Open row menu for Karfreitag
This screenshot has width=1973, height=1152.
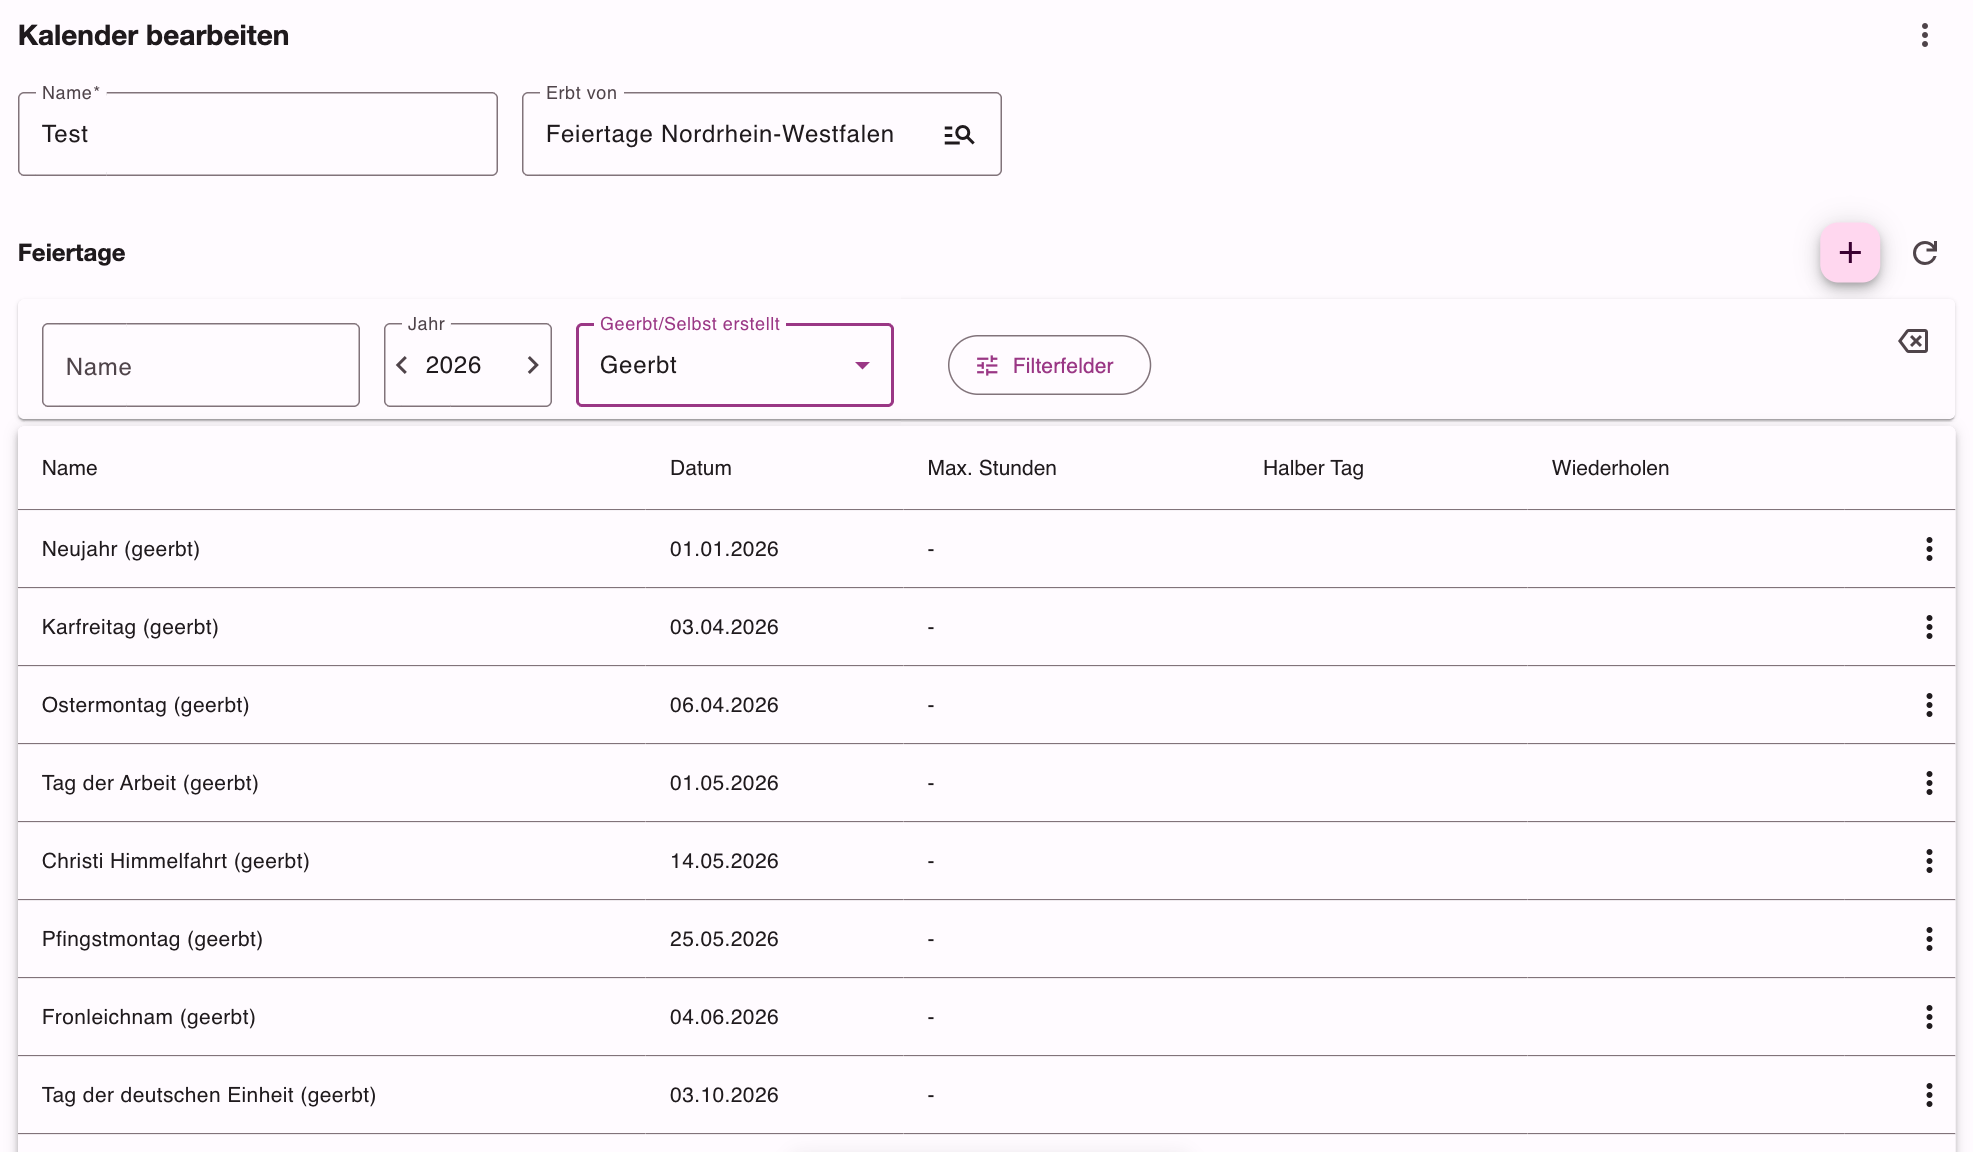tap(1929, 627)
